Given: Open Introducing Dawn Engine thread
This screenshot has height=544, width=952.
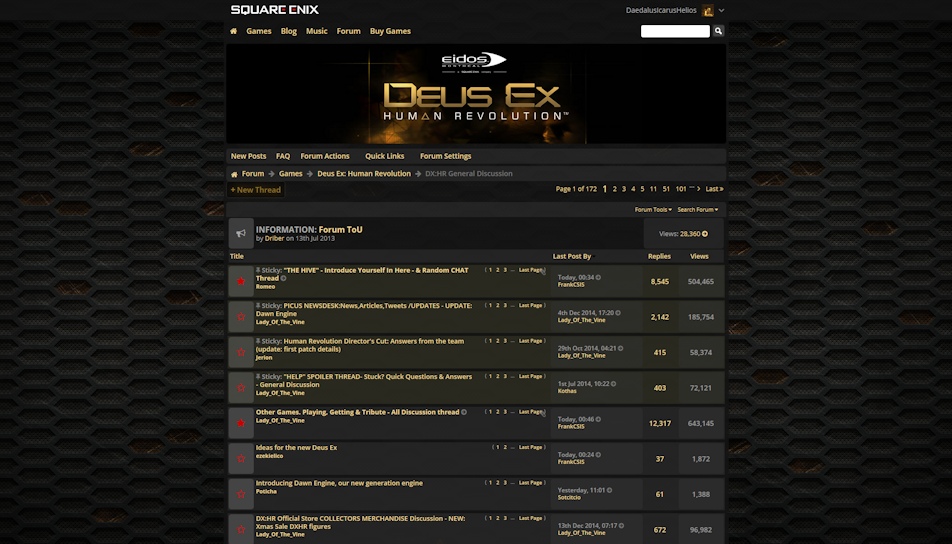Looking at the screenshot, I should (x=339, y=483).
